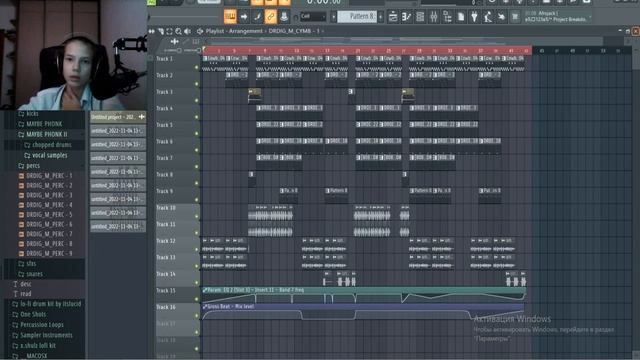The height and width of the screenshot is (360, 640).
Task: Add new item with plus on Untitled project
Action: click(142, 117)
